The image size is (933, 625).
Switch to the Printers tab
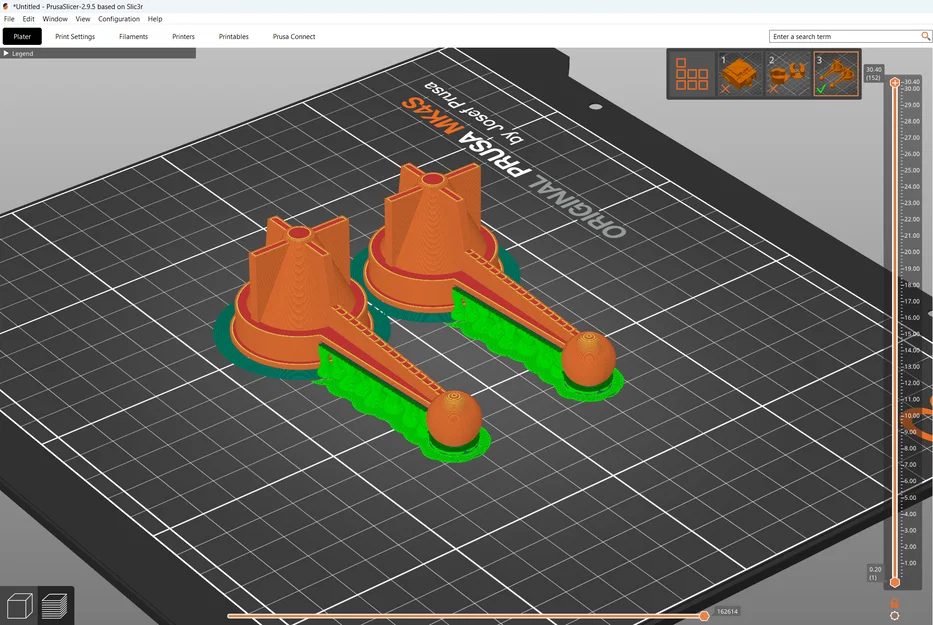[183, 36]
